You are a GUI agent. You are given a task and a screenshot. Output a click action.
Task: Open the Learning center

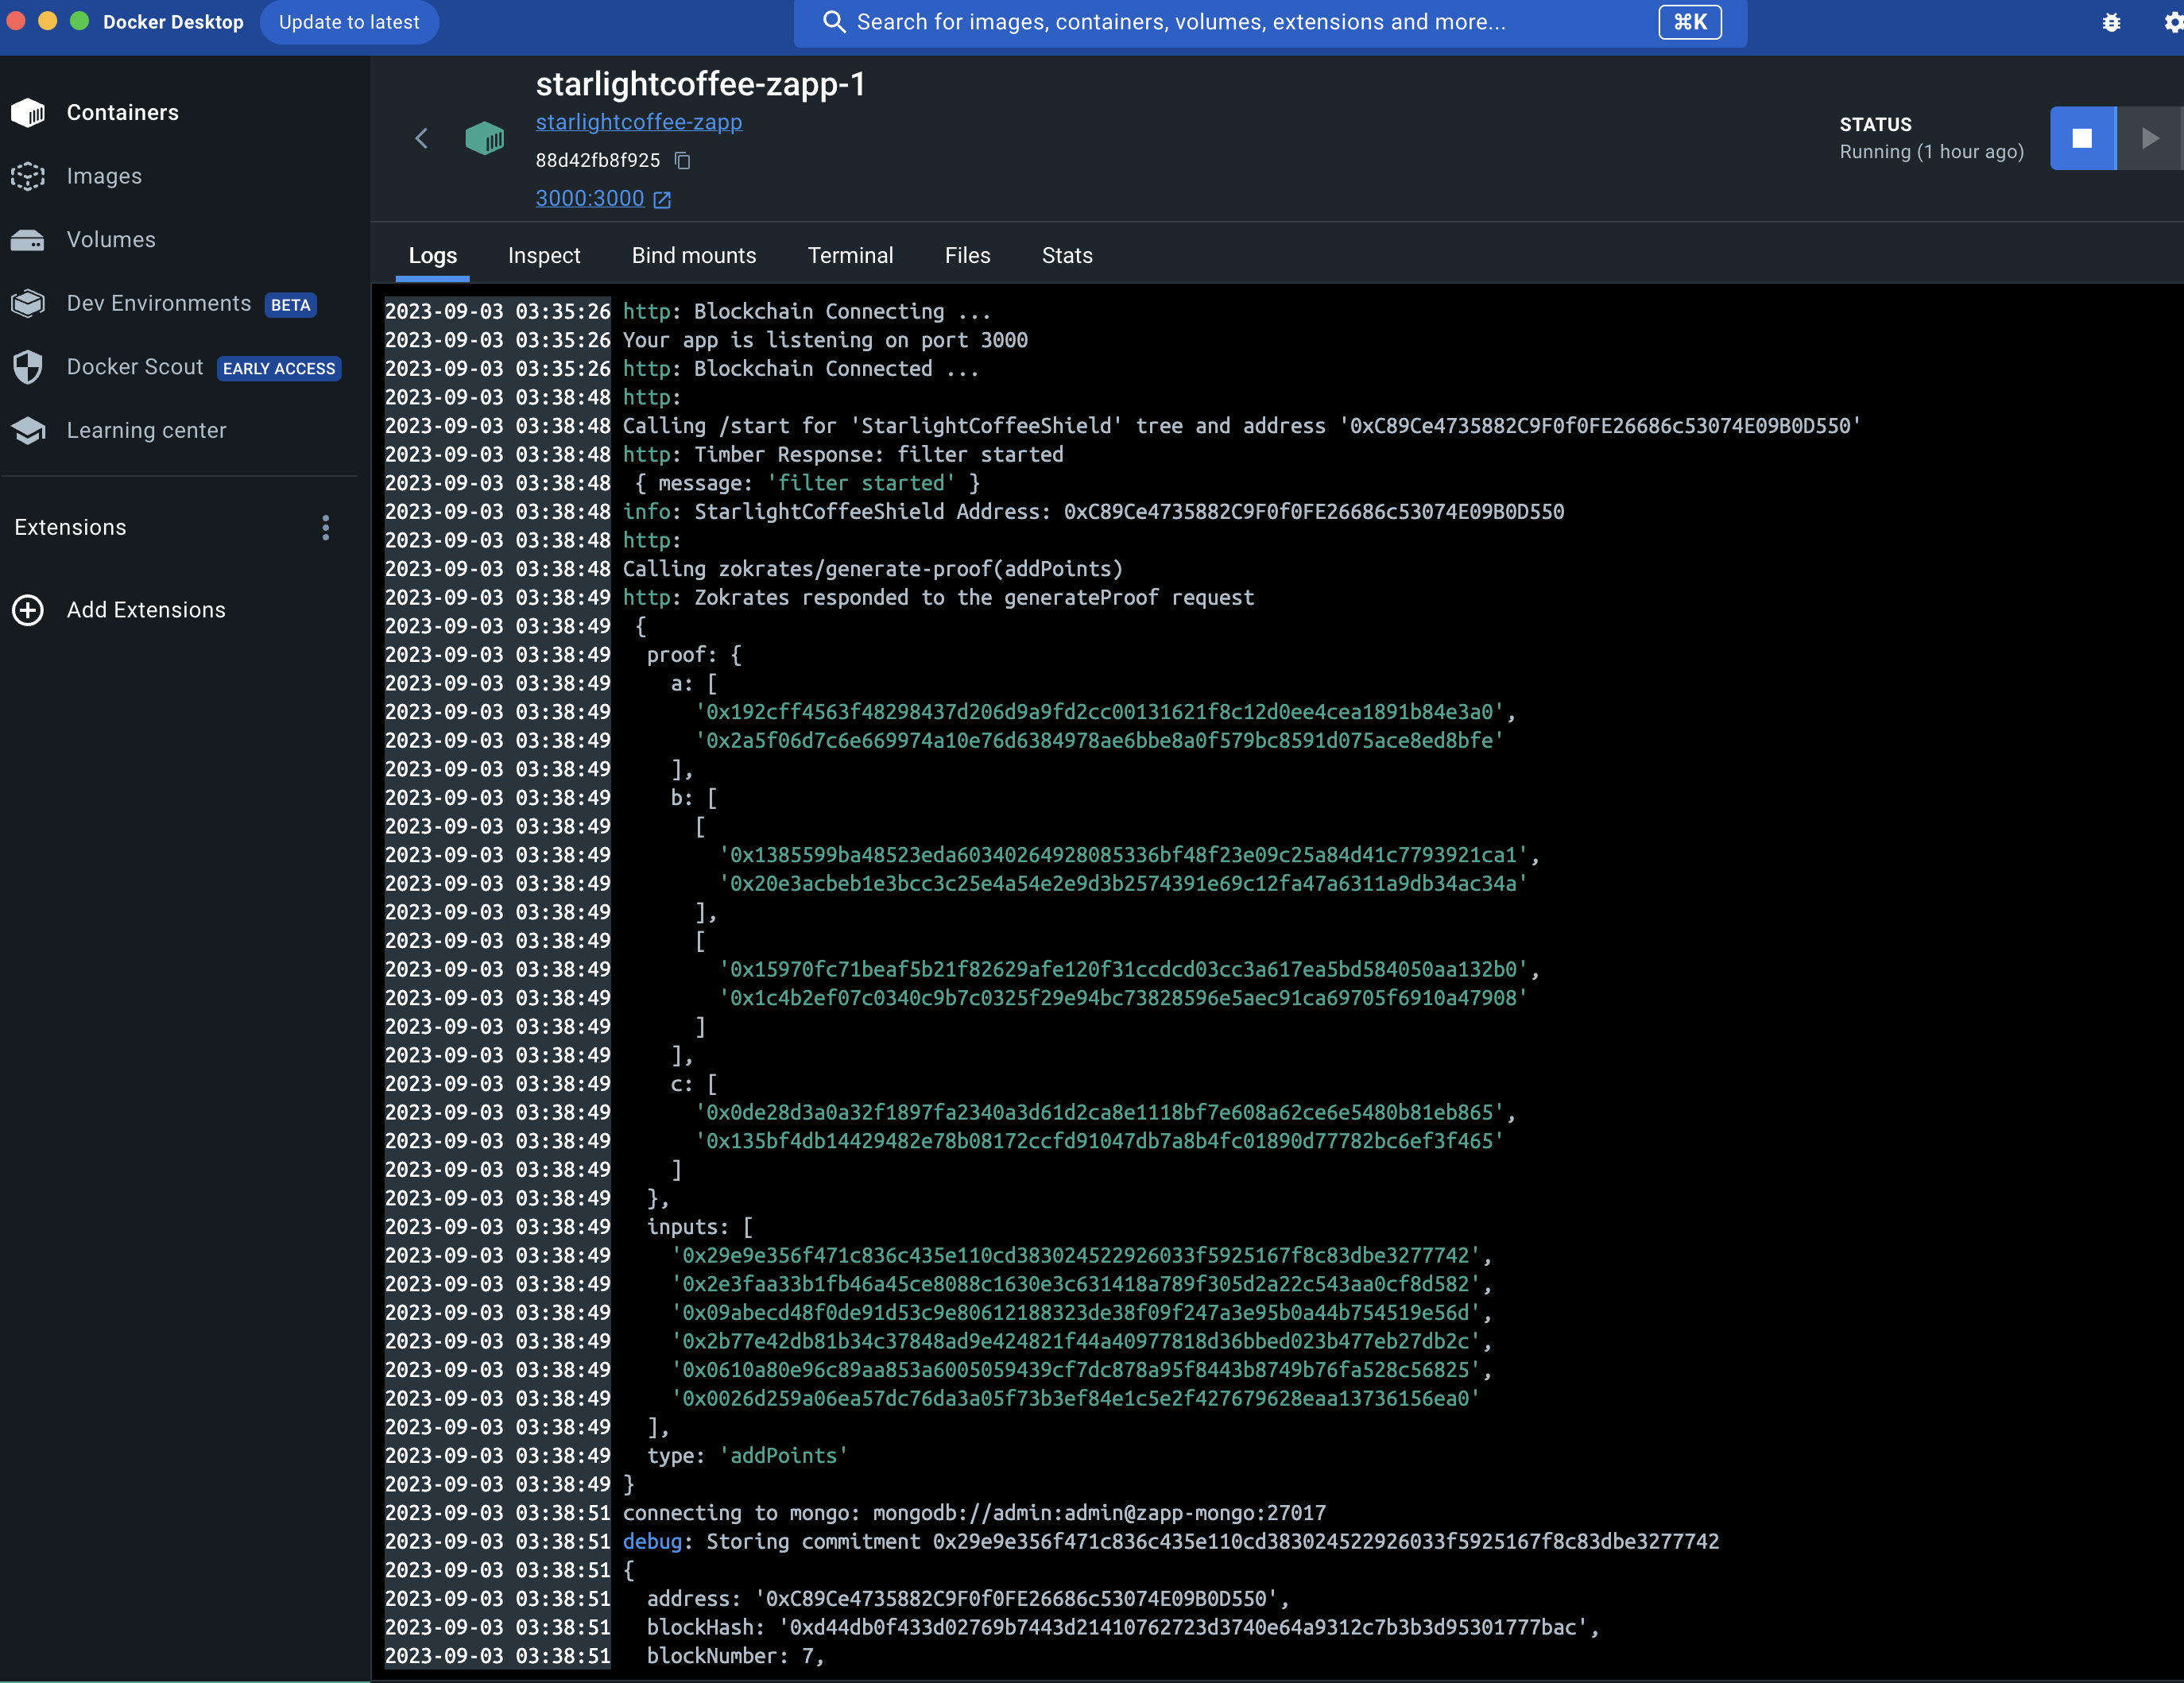[146, 430]
